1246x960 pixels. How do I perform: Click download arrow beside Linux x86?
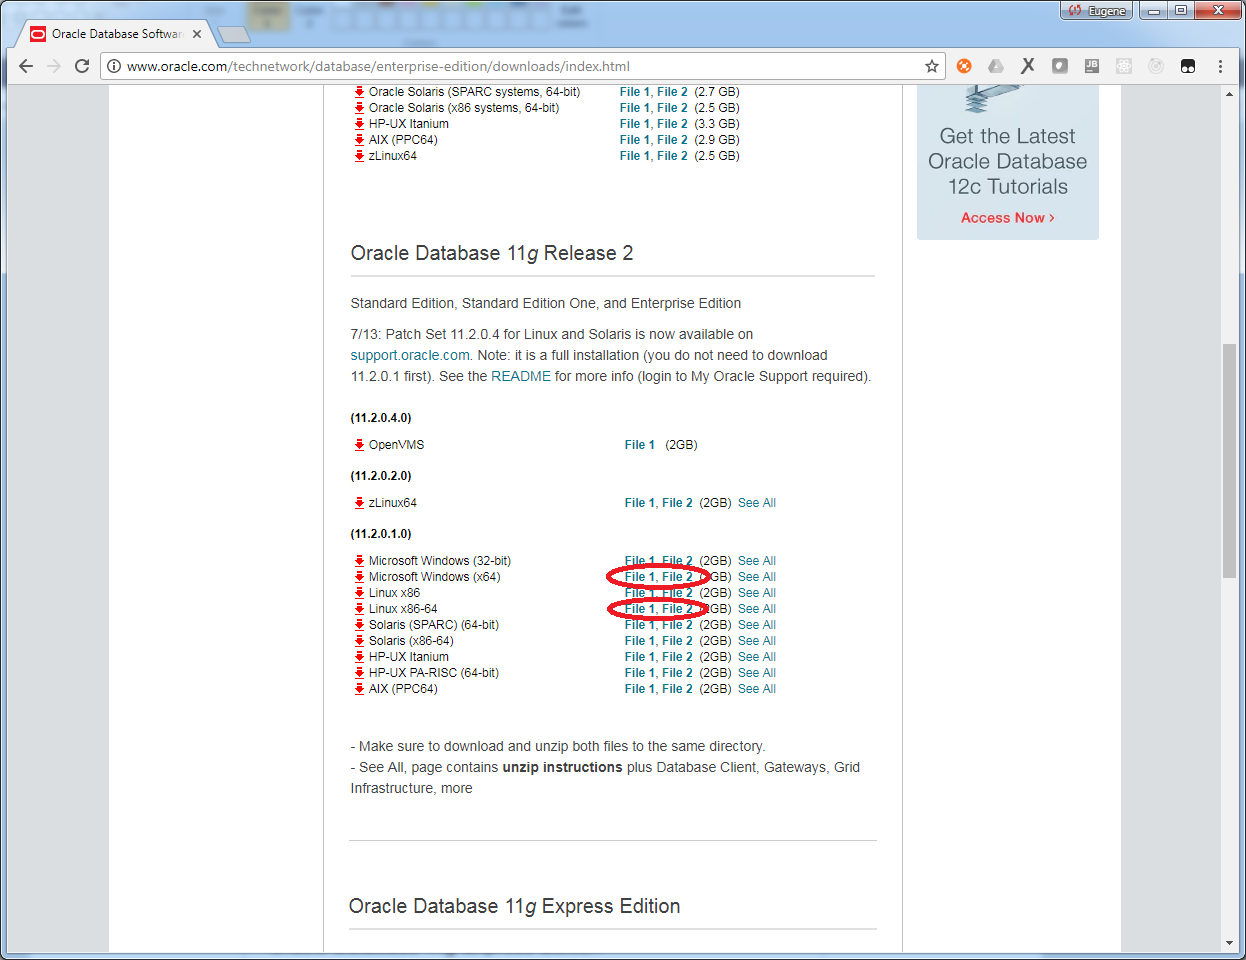click(359, 593)
